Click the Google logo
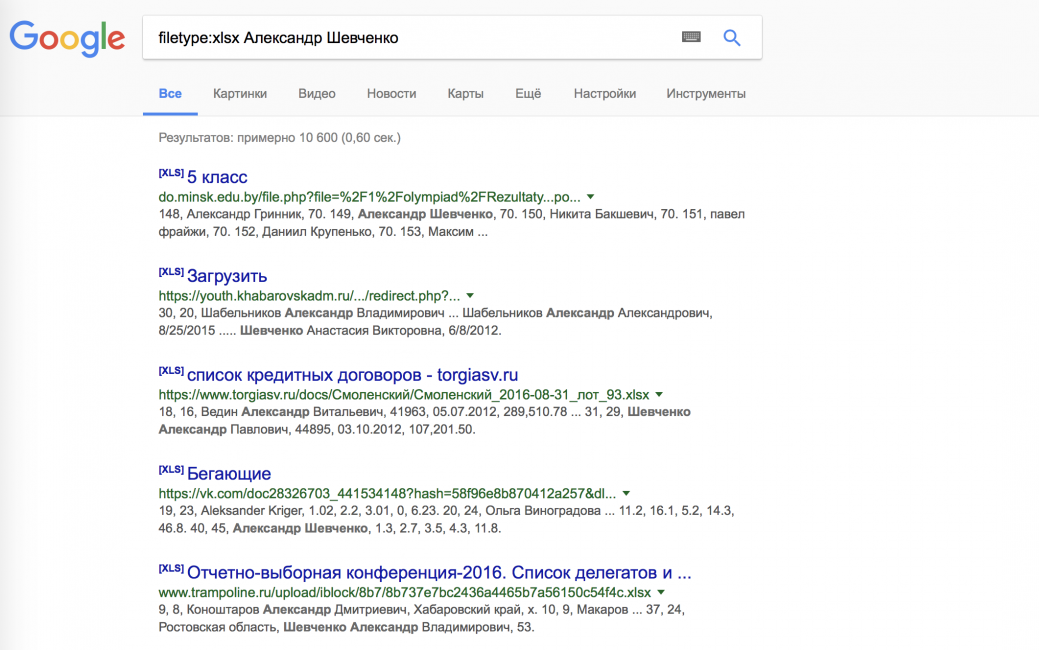This screenshot has width=1039, height=650. (67, 38)
